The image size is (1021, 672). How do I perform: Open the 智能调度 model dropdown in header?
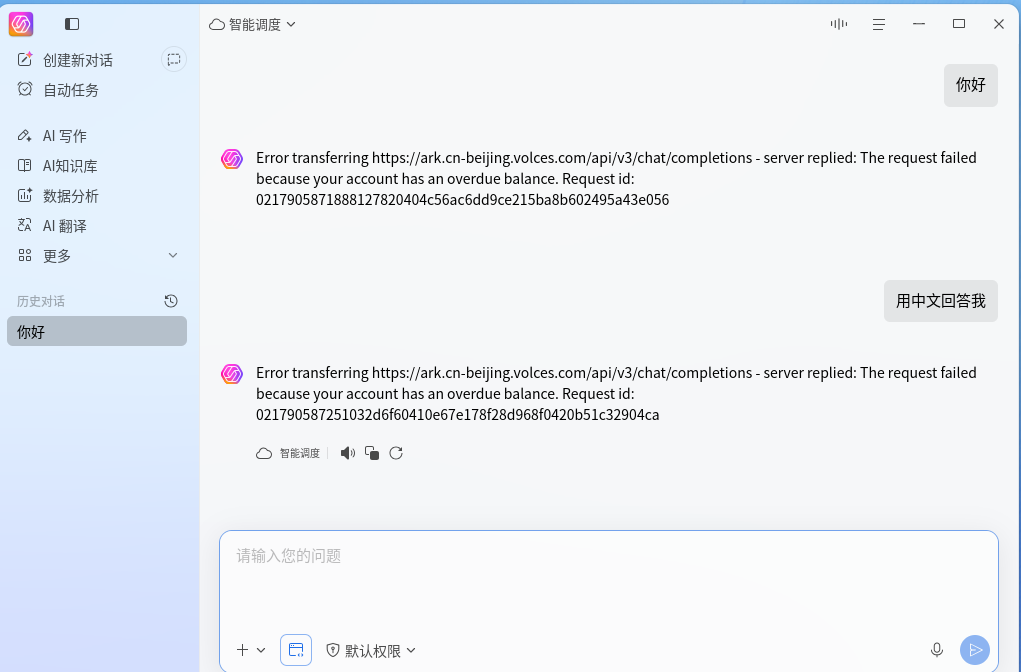[x=253, y=25]
